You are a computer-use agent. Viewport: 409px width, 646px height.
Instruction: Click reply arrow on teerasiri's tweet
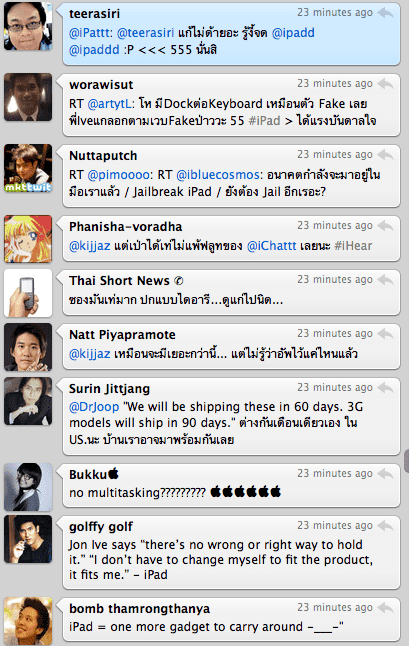(x=386, y=13)
